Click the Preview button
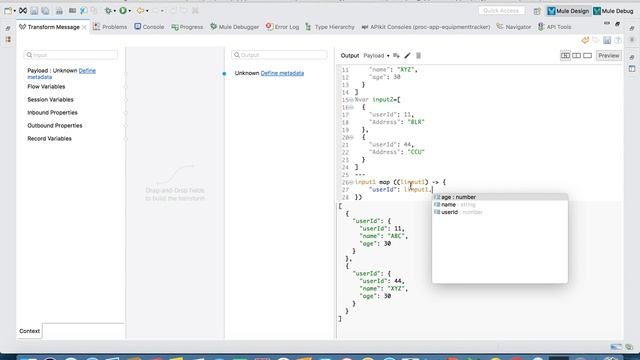Screen dimensions: 640x360 tap(609, 56)
